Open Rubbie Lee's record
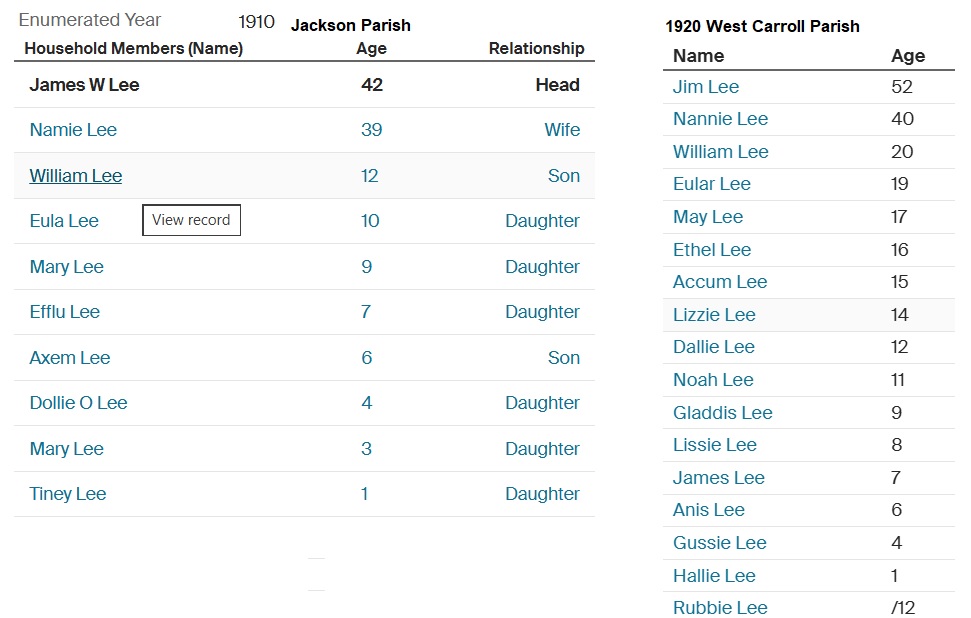971x618 pixels. coord(720,608)
